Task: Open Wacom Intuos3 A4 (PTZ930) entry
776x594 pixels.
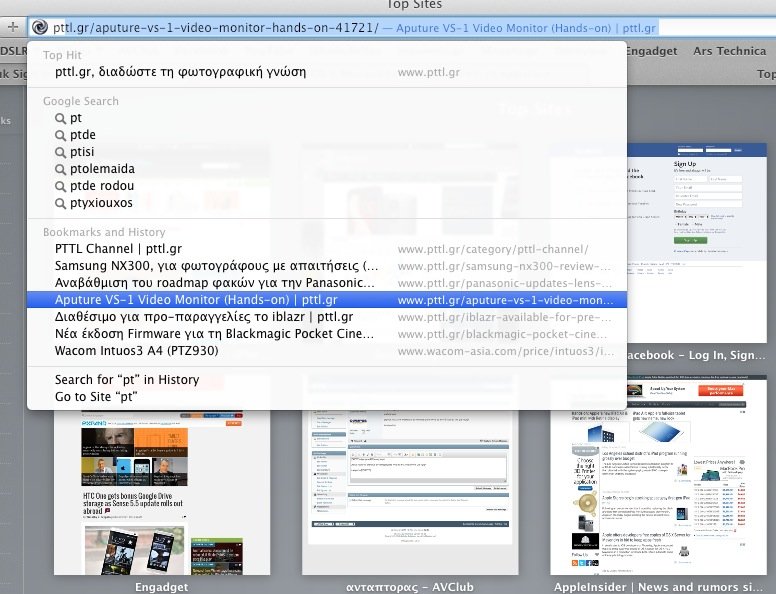Action: click(327, 350)
